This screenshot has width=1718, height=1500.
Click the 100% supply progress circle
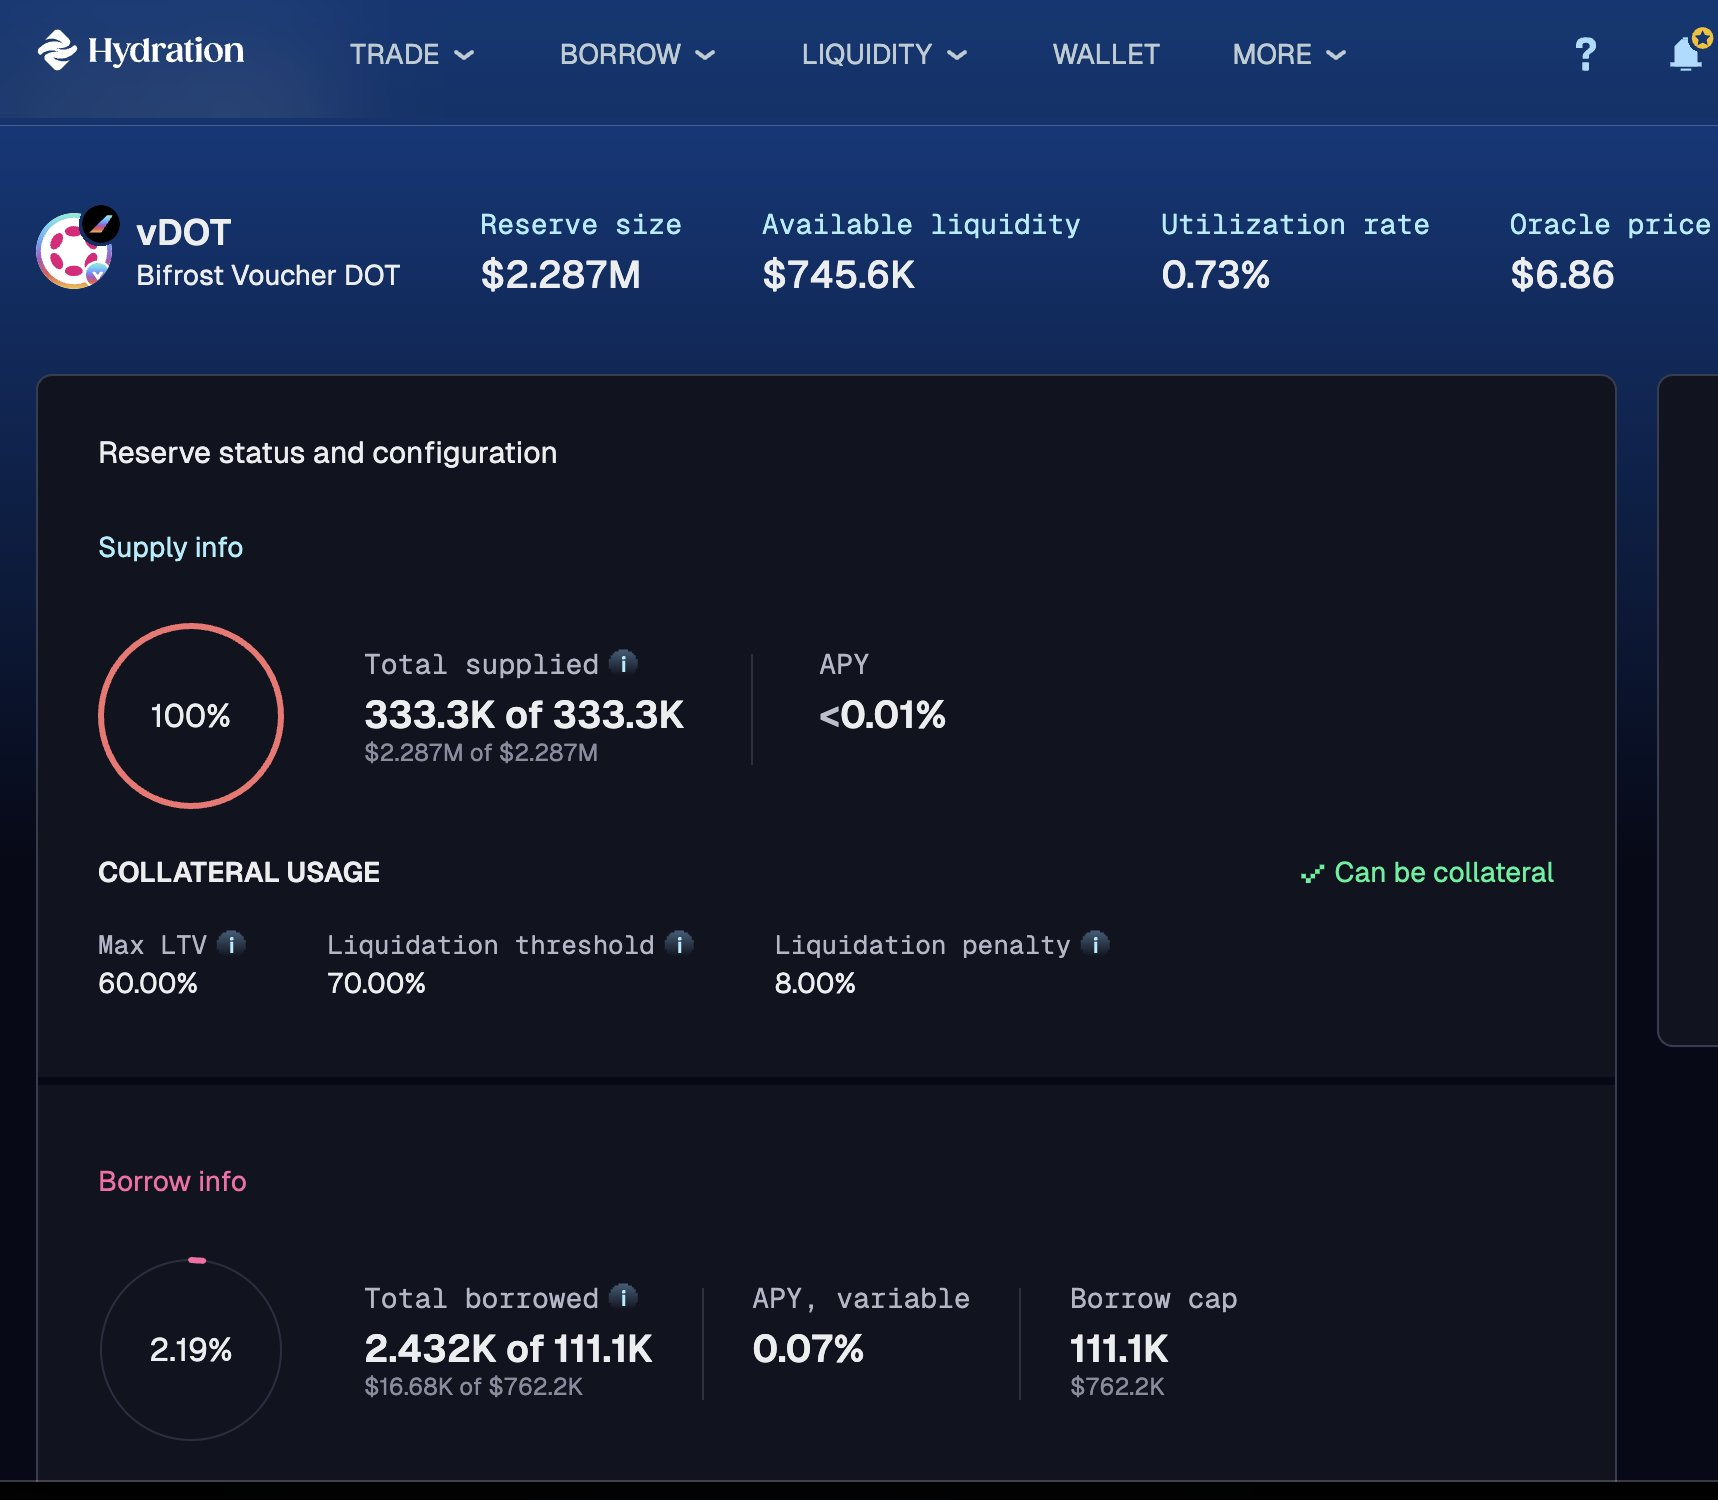click(191, 716)
